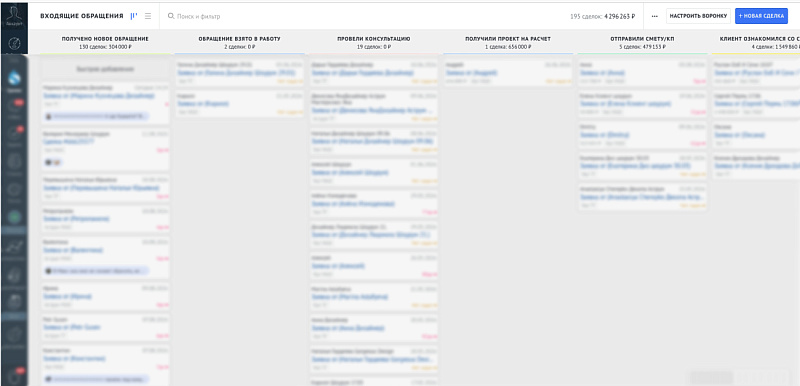This screenshot has width=800, height=386.
Task: Click the search magnifier icon
Action: tap(171, 16)
